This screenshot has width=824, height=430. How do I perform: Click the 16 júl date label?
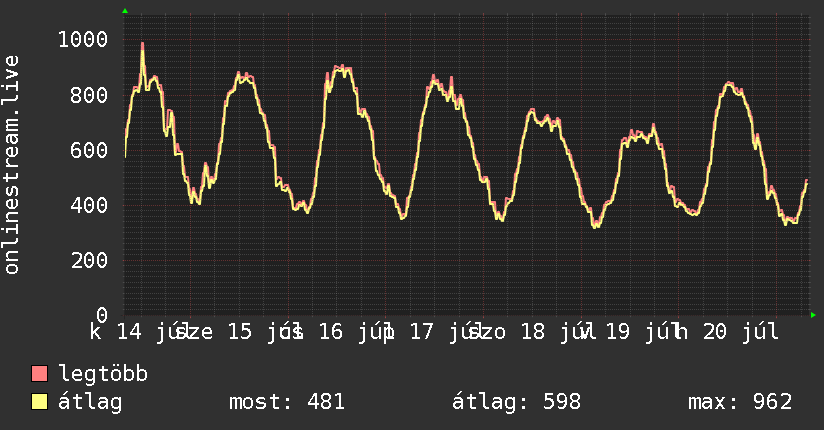tap(351, 332)
